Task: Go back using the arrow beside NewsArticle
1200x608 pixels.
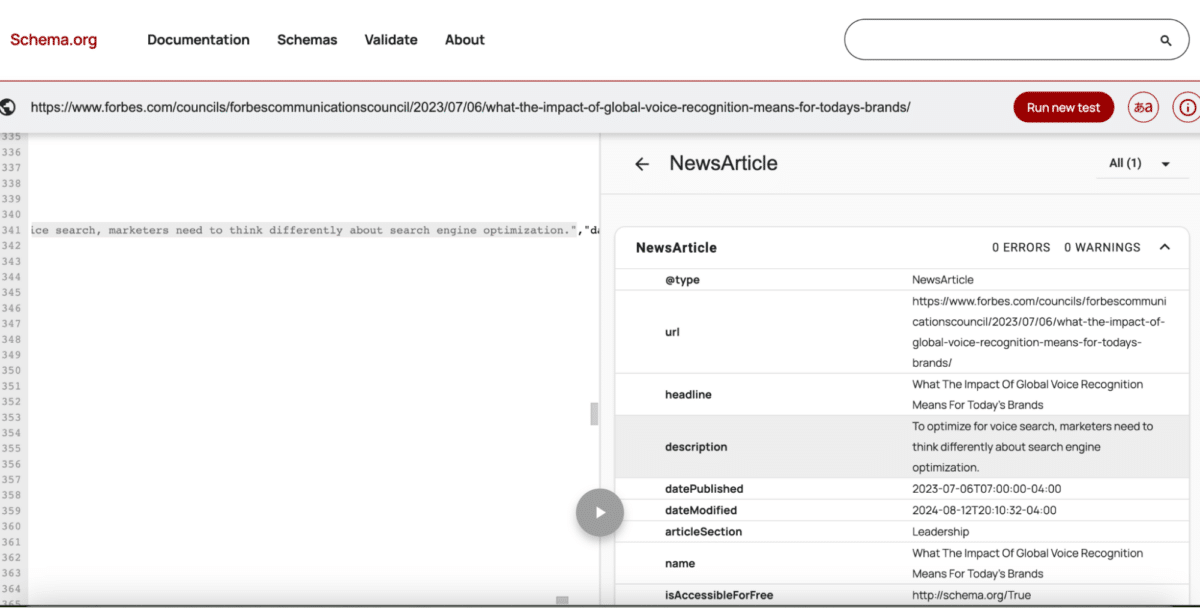Action: tap(642, 164)
